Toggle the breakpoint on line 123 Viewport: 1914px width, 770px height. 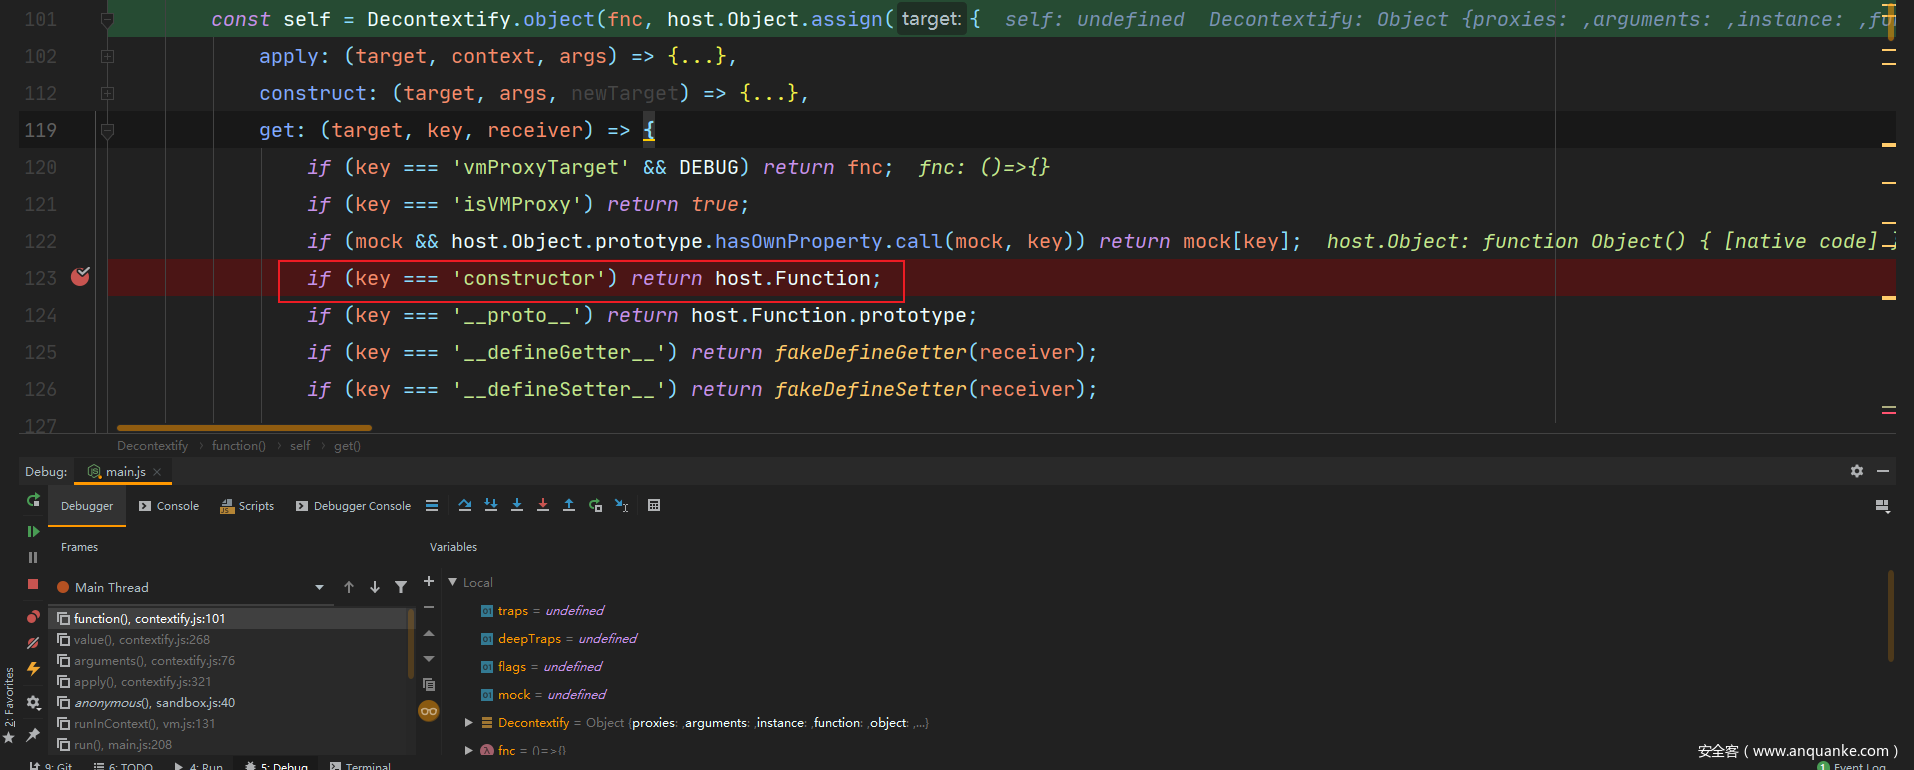click(x=81, y=278)
